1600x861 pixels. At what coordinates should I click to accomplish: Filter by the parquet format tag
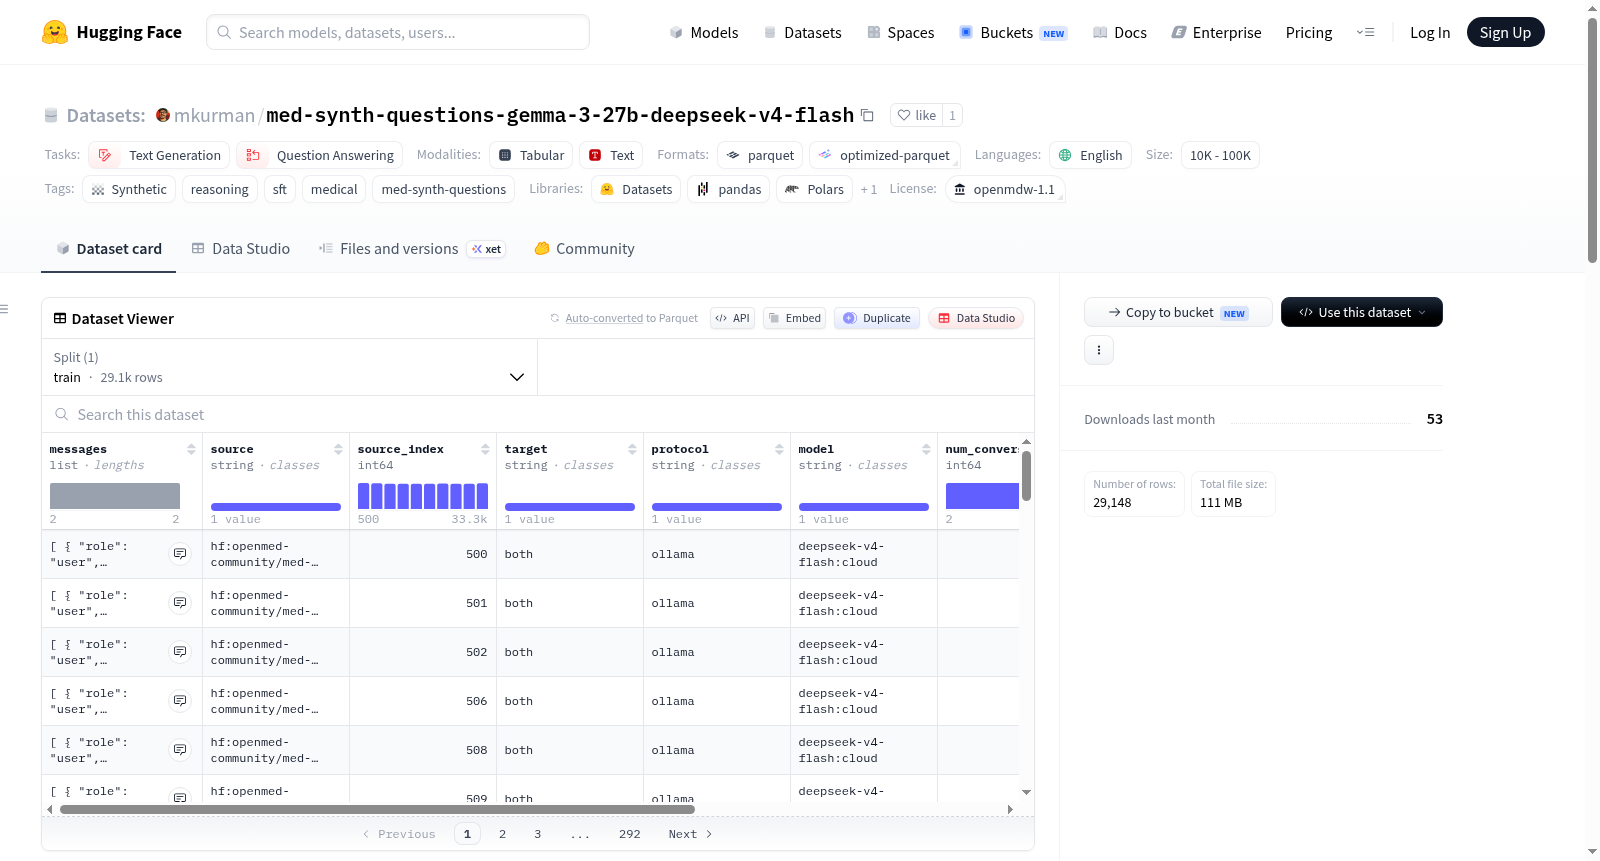click(x=760, y=155)
